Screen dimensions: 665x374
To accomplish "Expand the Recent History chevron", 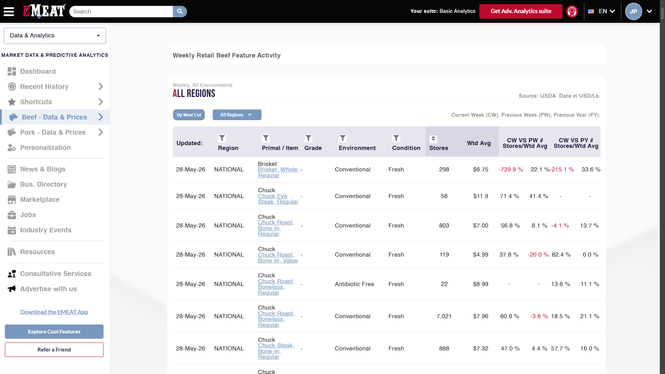I will (101, 87).
